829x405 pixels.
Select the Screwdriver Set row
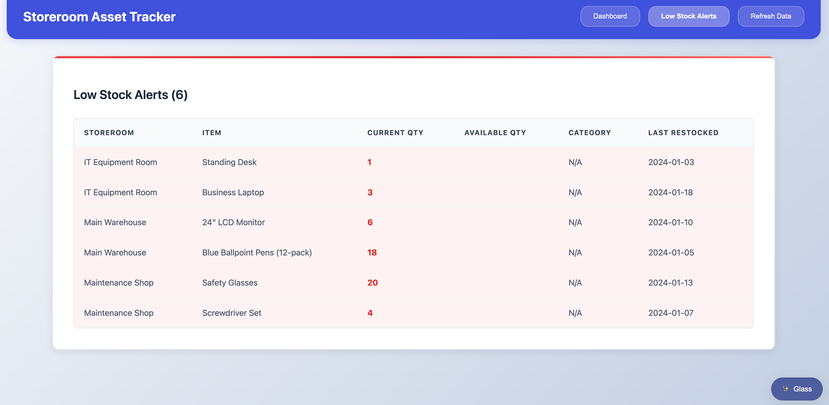point(231,313)
